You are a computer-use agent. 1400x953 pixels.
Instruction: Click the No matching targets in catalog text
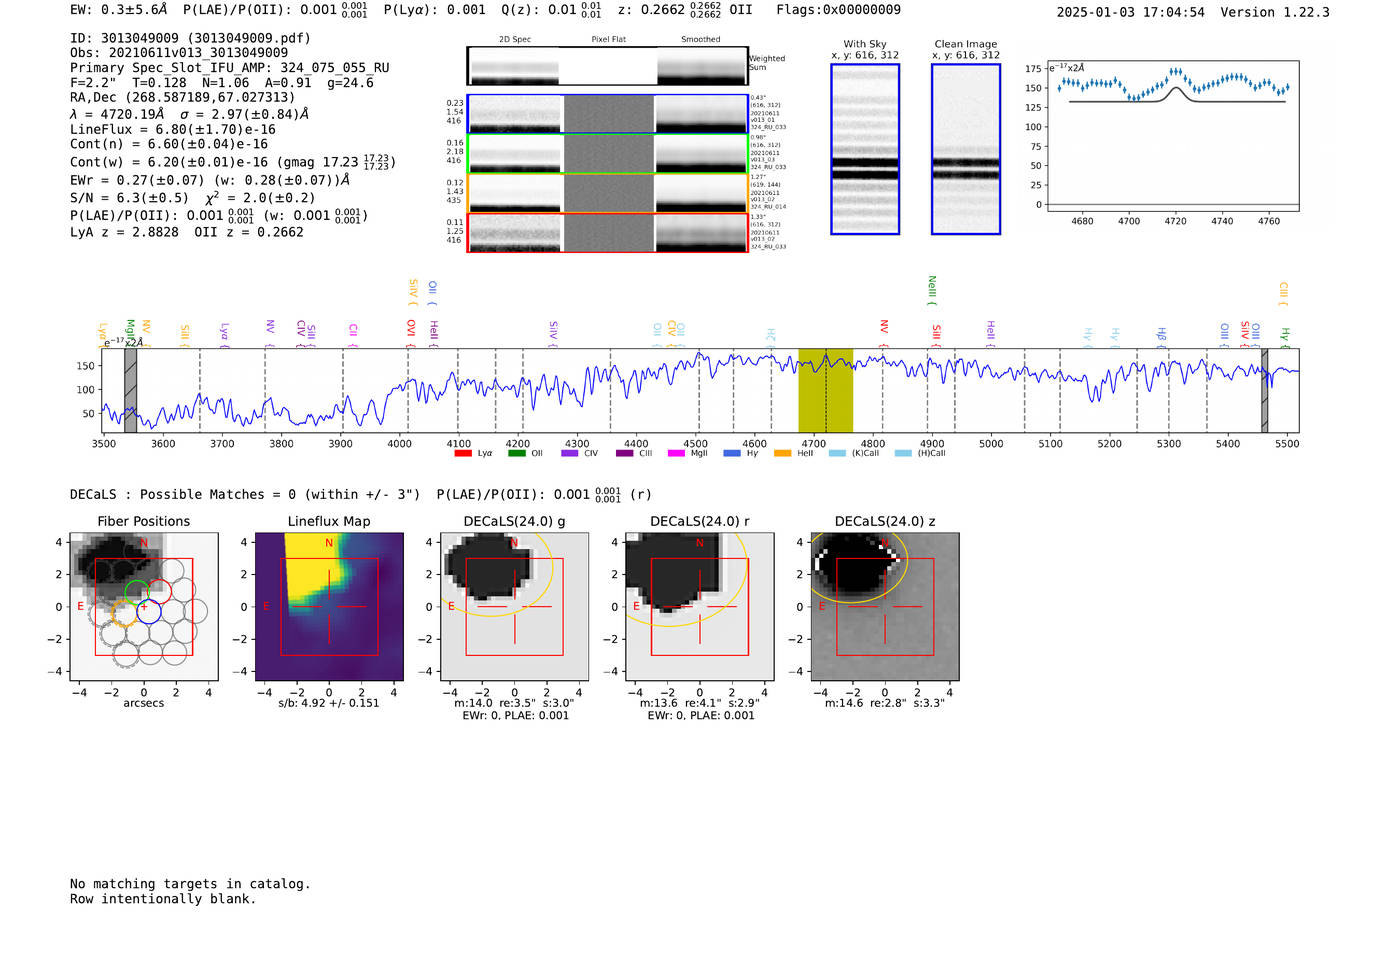point(190,884)
